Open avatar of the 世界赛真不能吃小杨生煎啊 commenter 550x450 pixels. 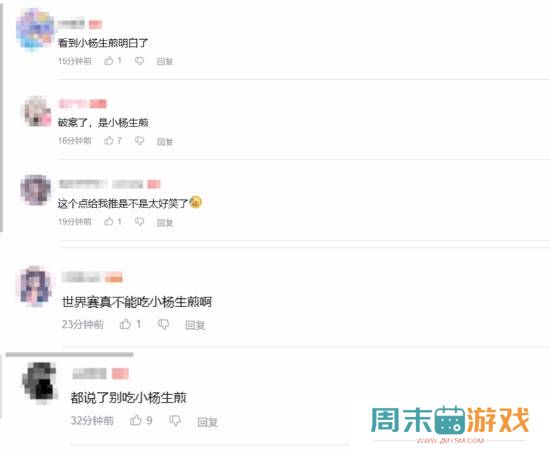pos(35,285)
